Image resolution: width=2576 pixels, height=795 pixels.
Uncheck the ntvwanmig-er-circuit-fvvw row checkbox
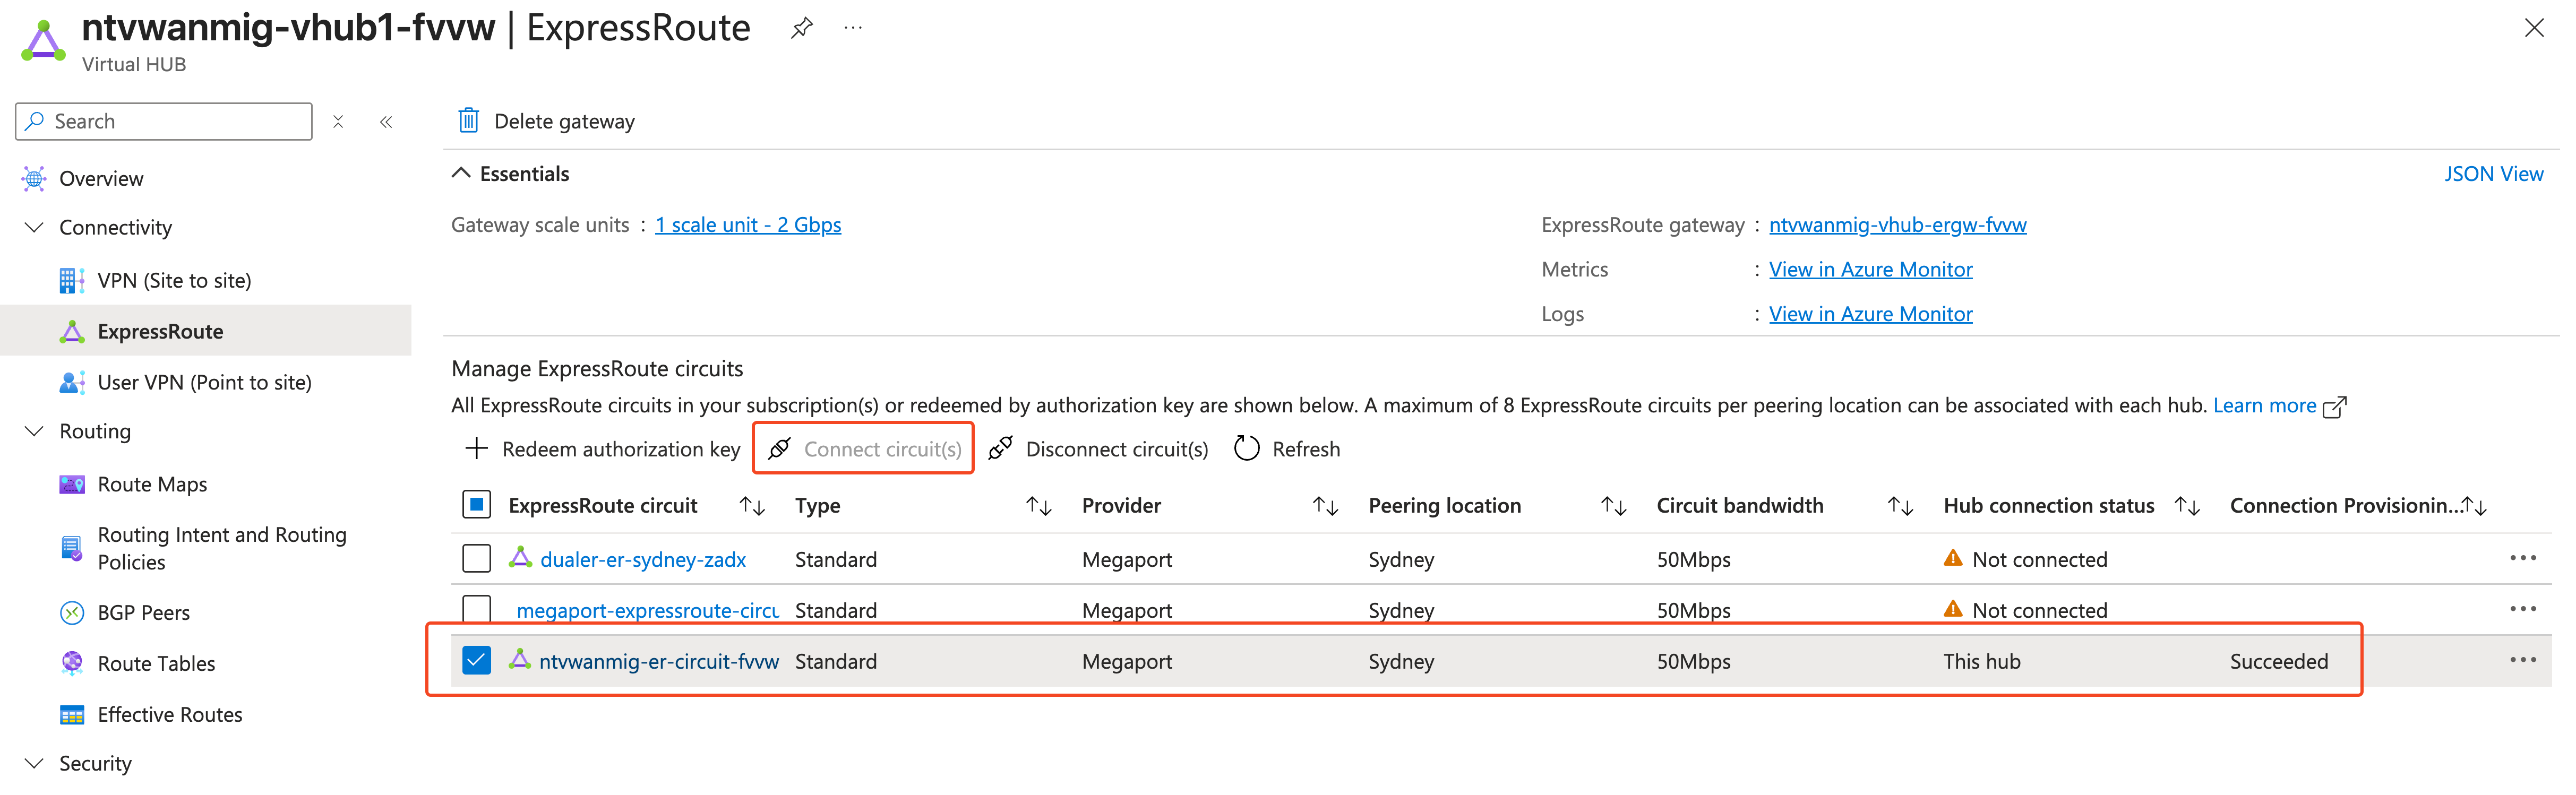pos(477,660)
